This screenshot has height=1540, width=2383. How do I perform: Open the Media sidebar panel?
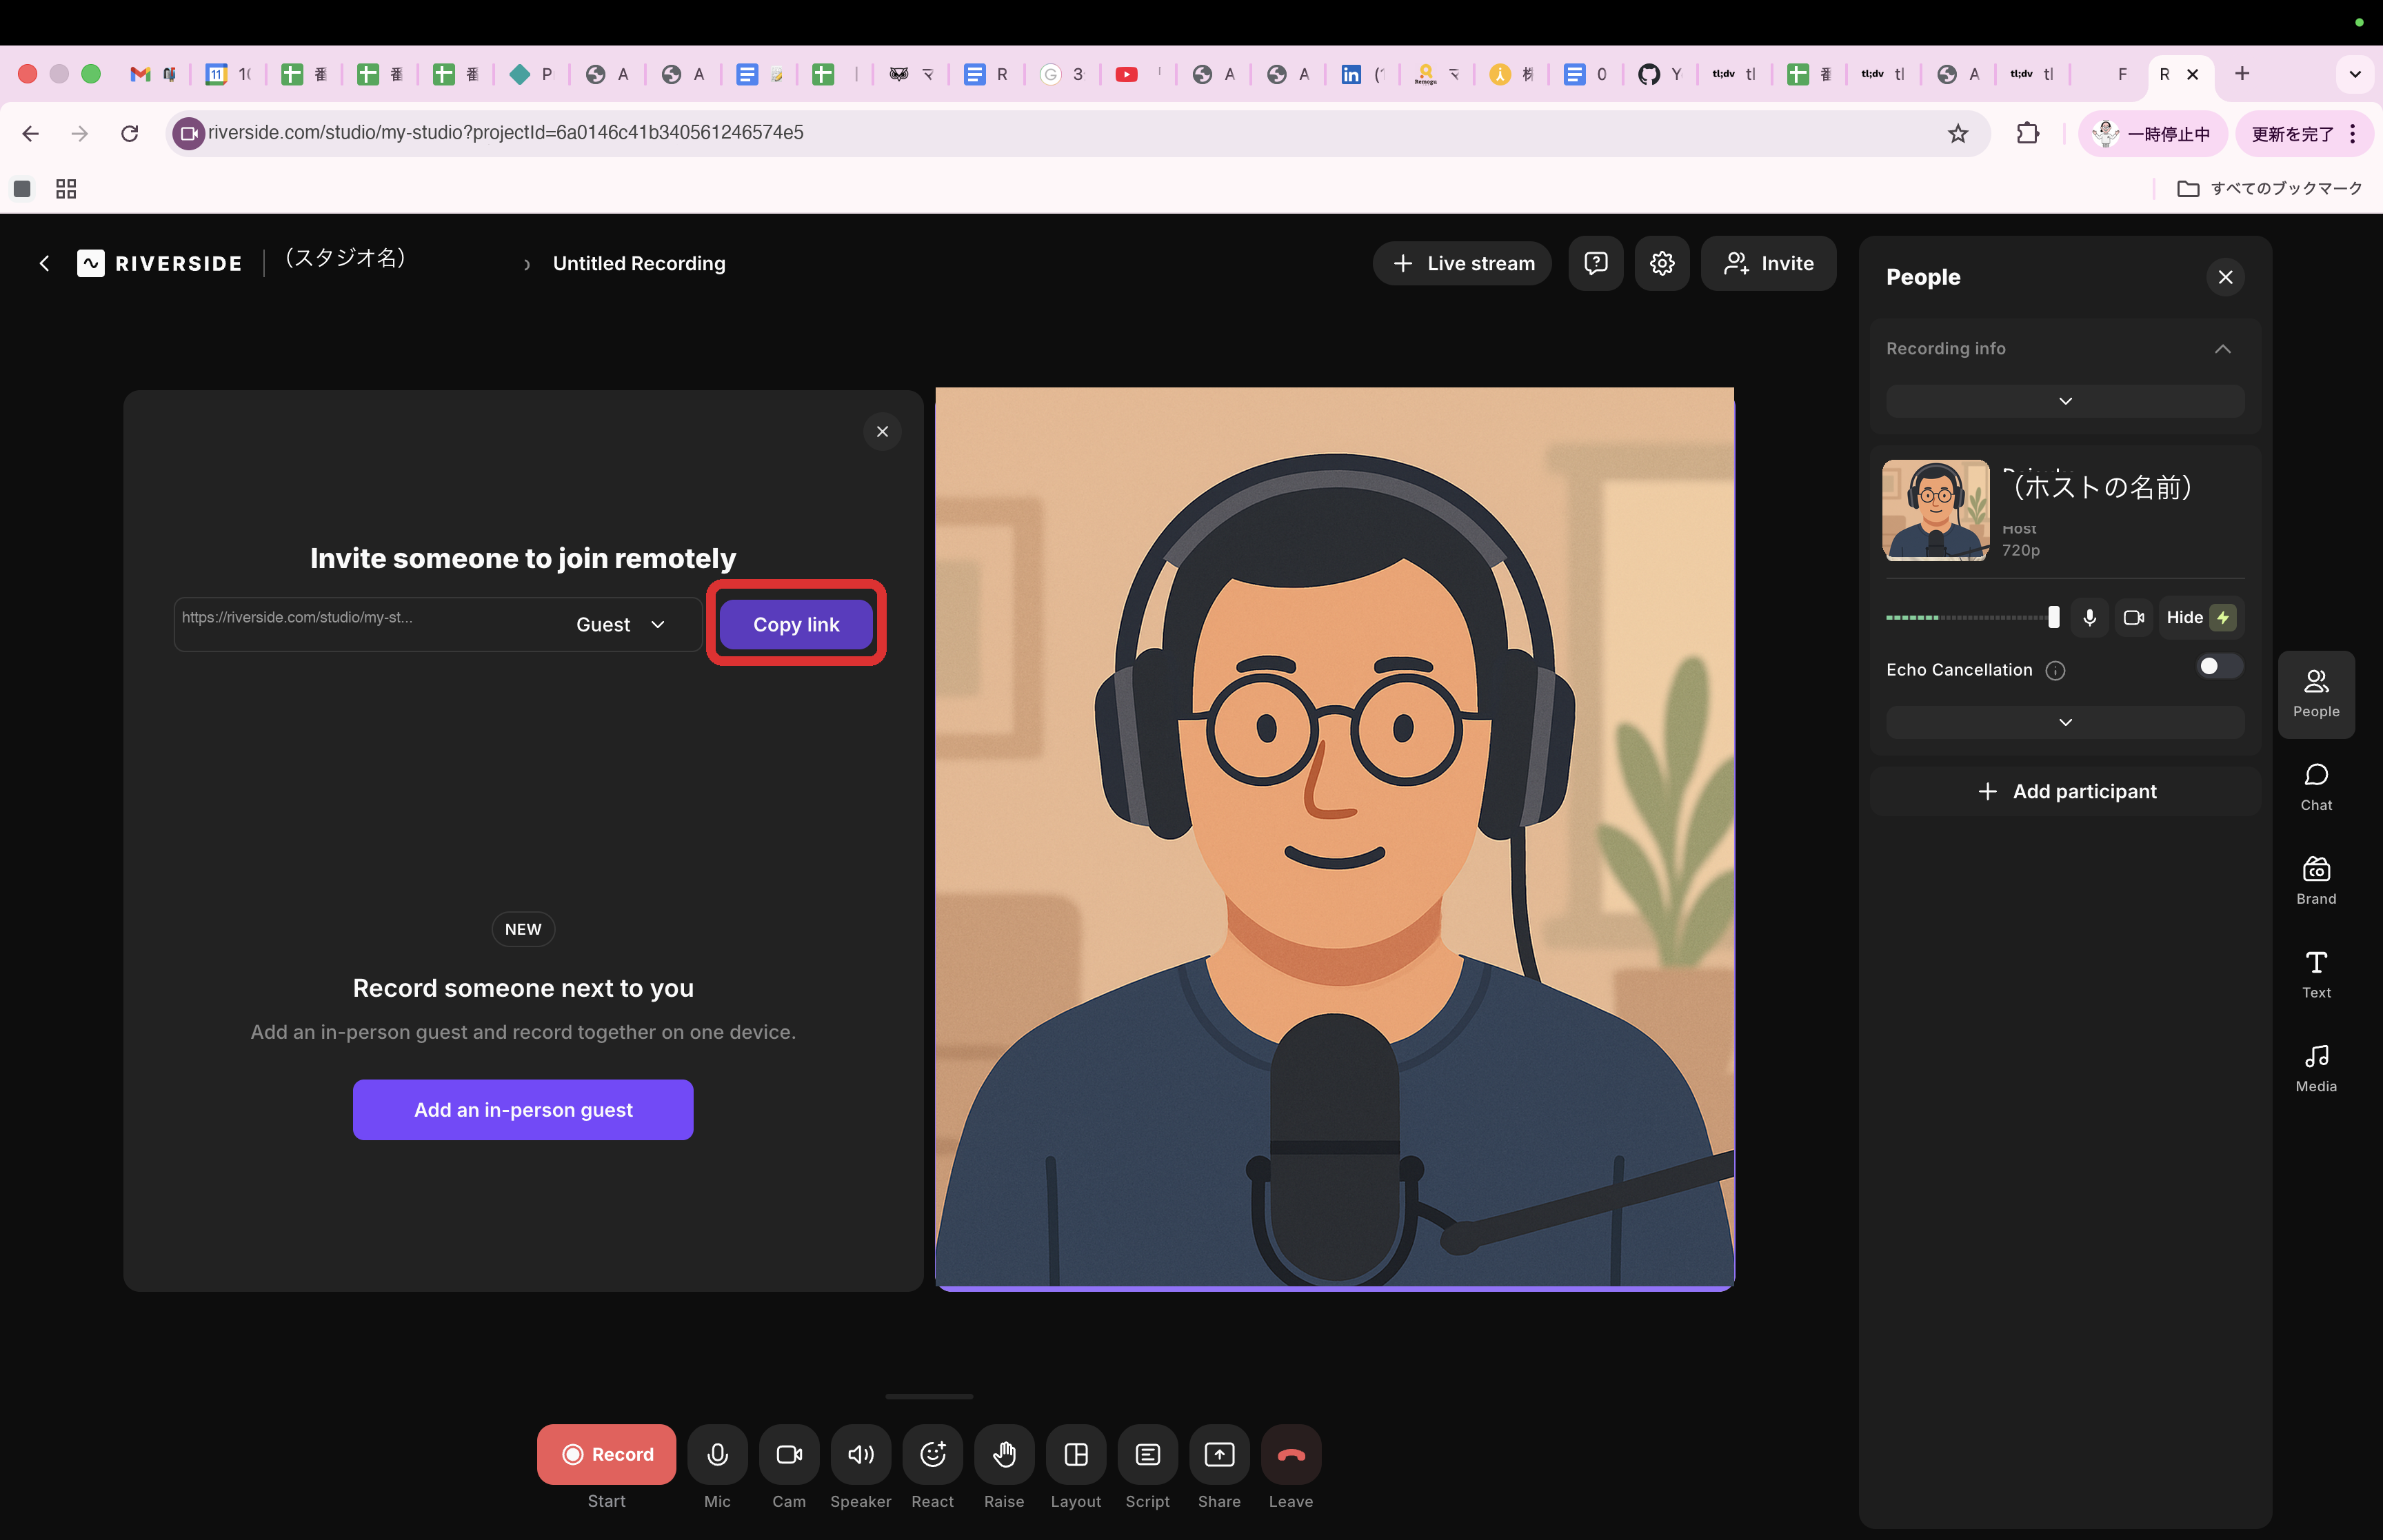[x=2315, y=1067]
